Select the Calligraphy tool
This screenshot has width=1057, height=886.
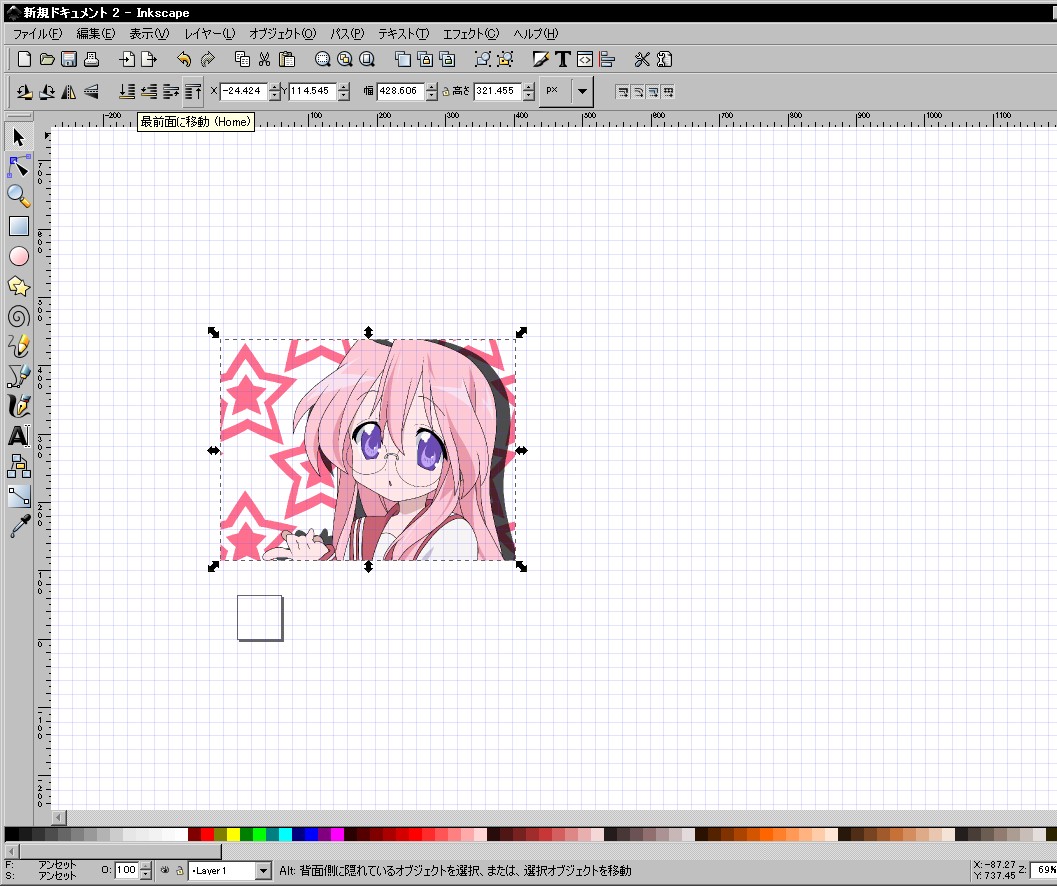click(x=18, y=406)
